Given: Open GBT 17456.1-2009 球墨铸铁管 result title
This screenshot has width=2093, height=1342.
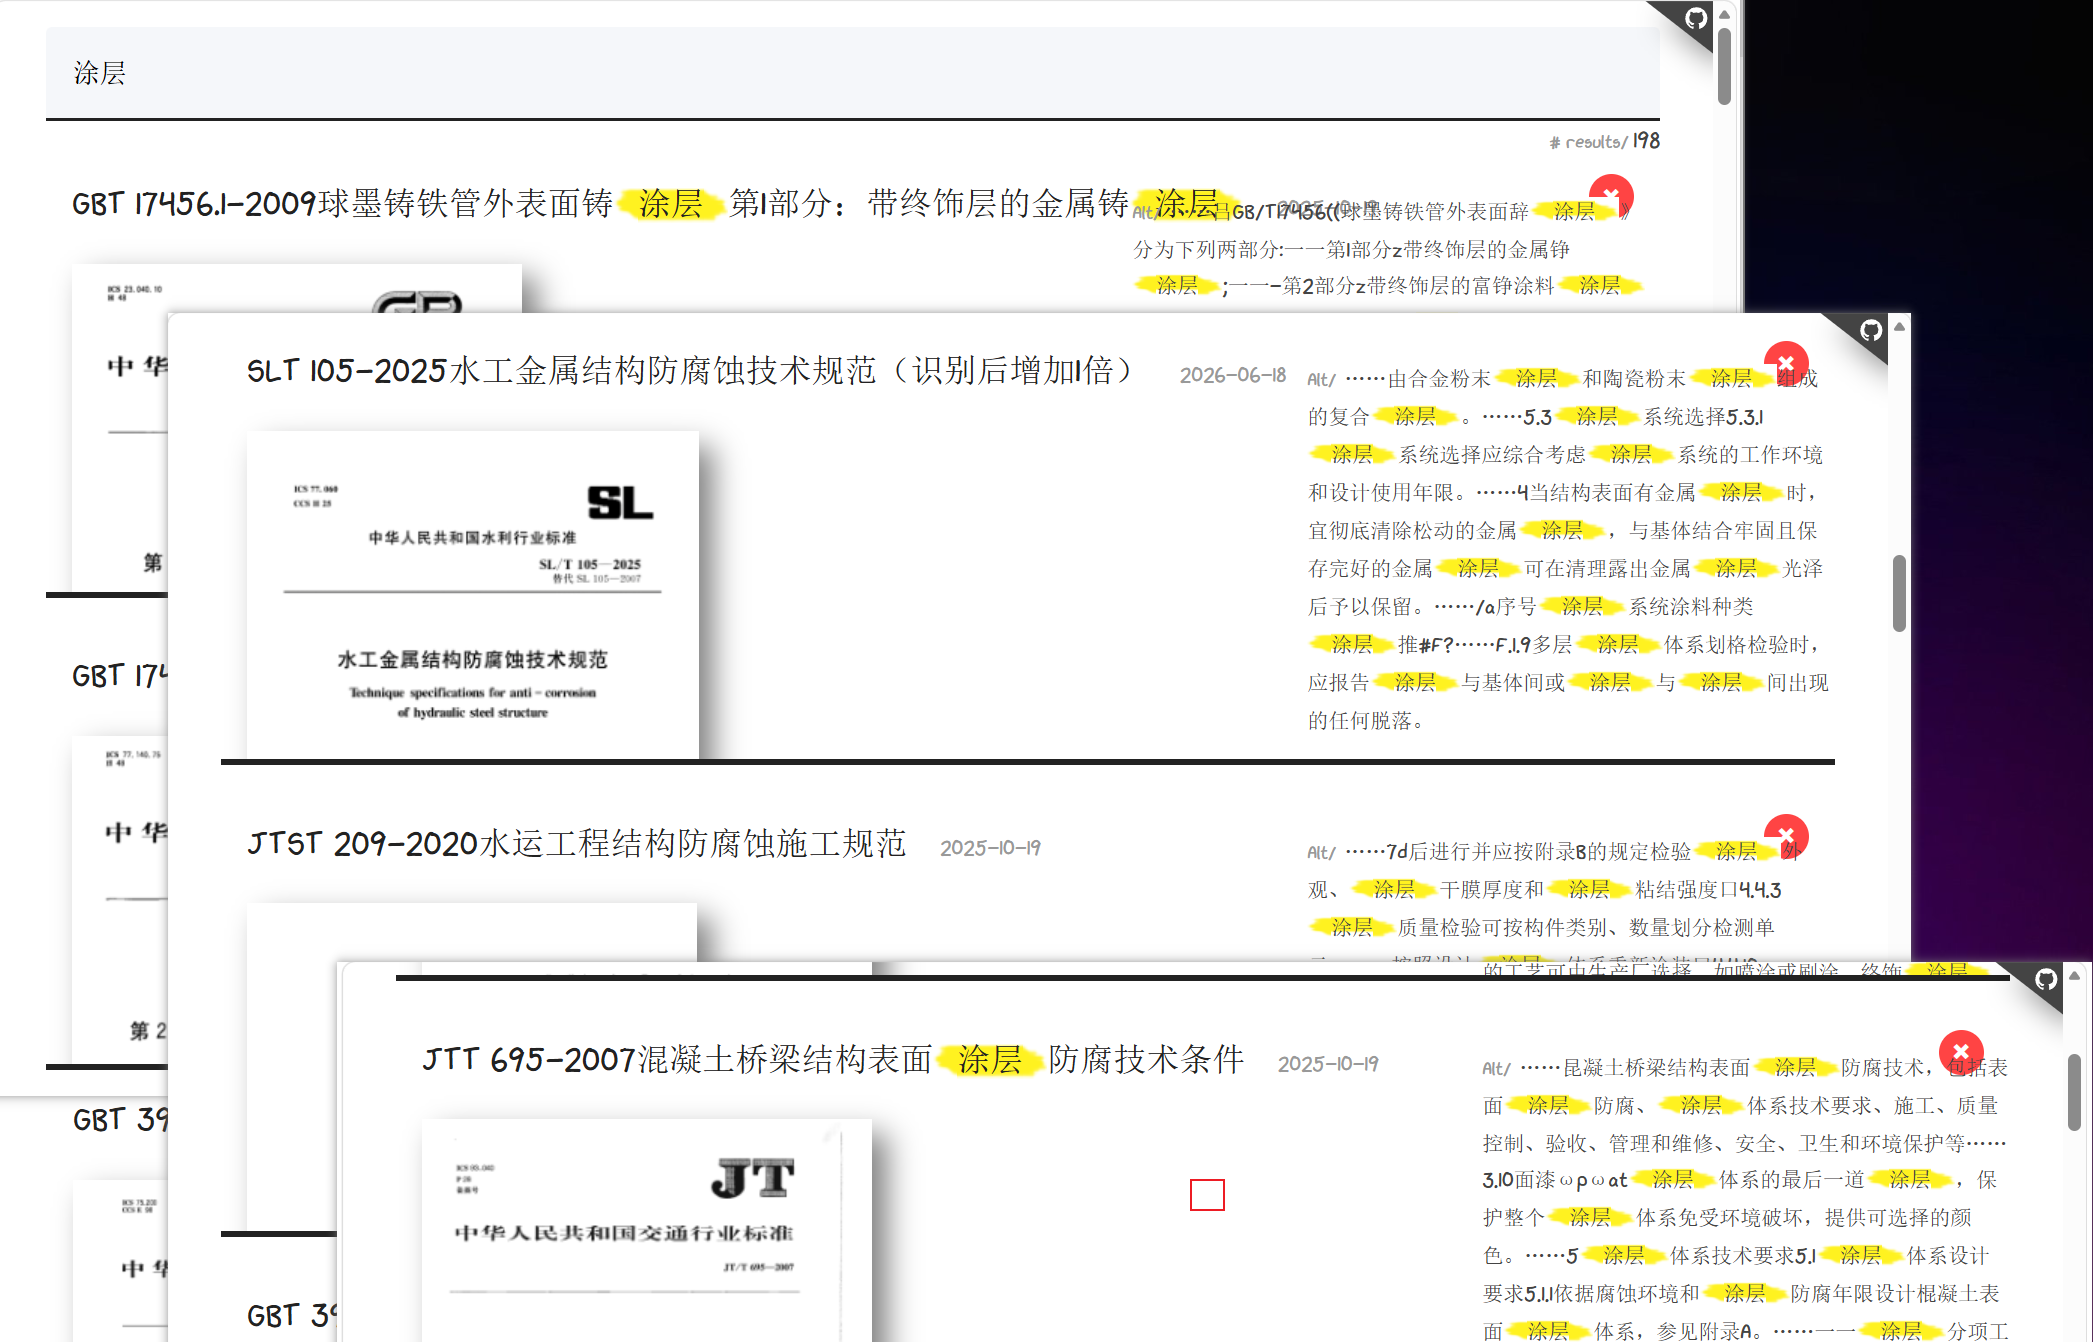Looking at the screenshot, I should coord(645,203).
